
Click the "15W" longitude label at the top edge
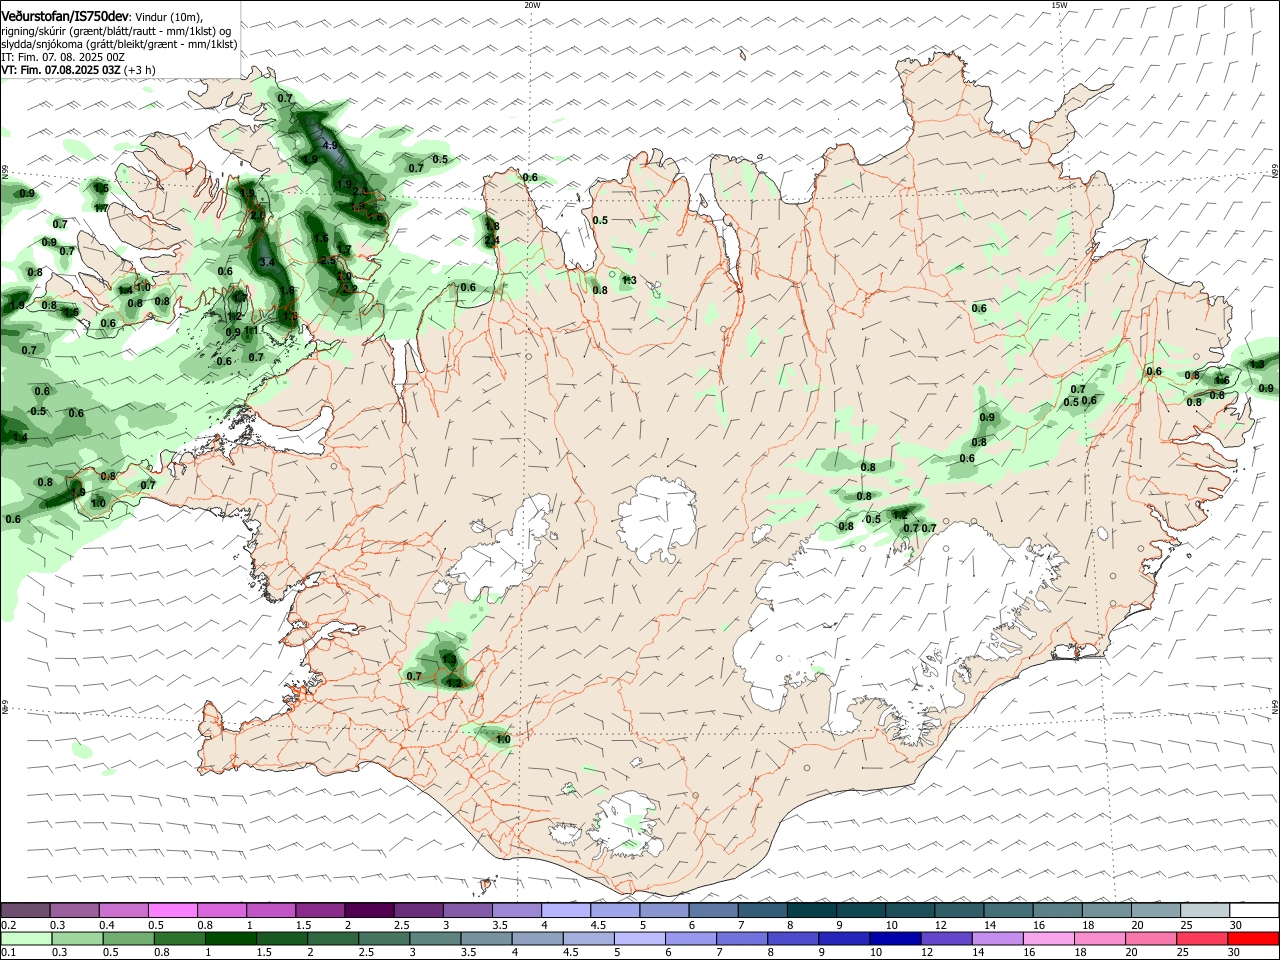coord(1059,5)
